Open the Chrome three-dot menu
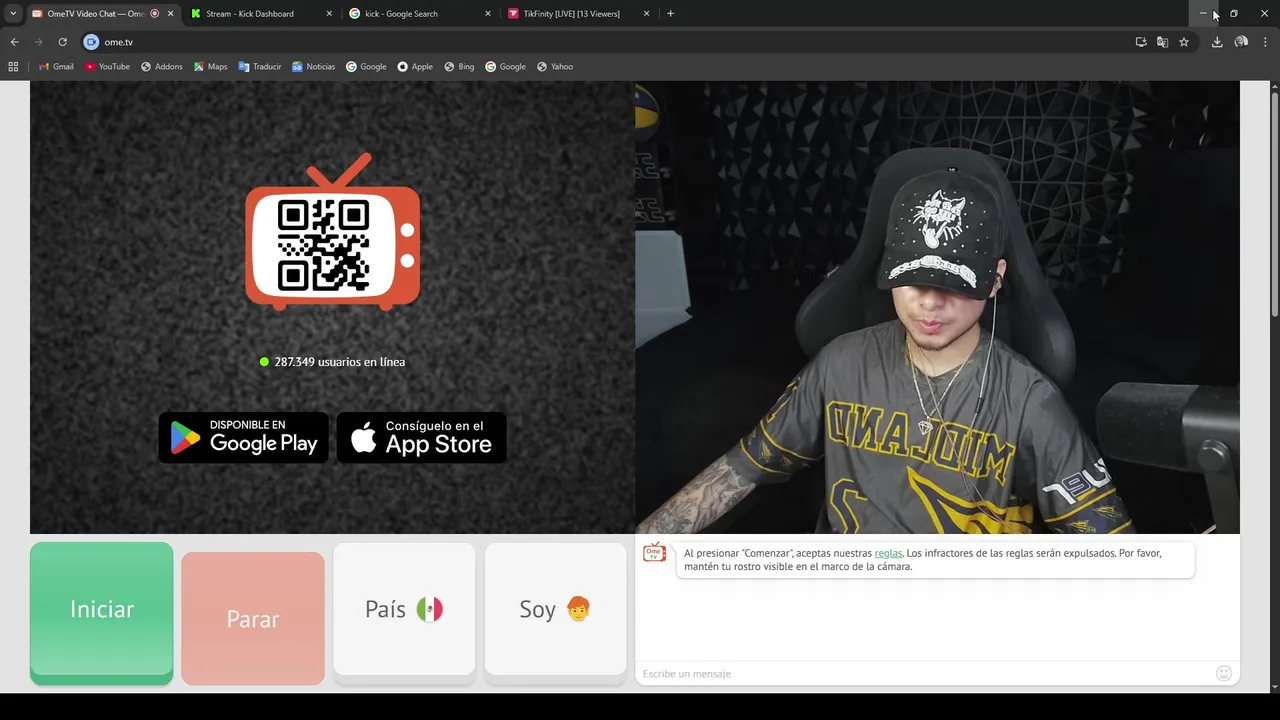The height and width of the screenshot is (720, 1280). pos(1265,42)
